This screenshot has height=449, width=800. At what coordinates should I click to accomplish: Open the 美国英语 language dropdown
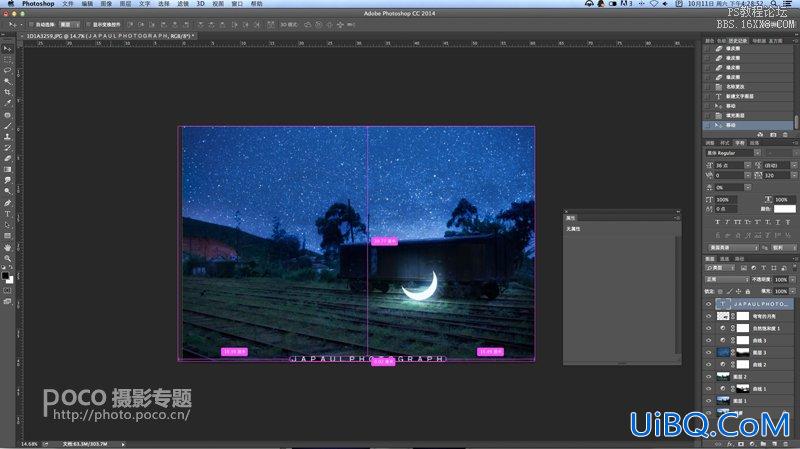(x=733, y=248)
